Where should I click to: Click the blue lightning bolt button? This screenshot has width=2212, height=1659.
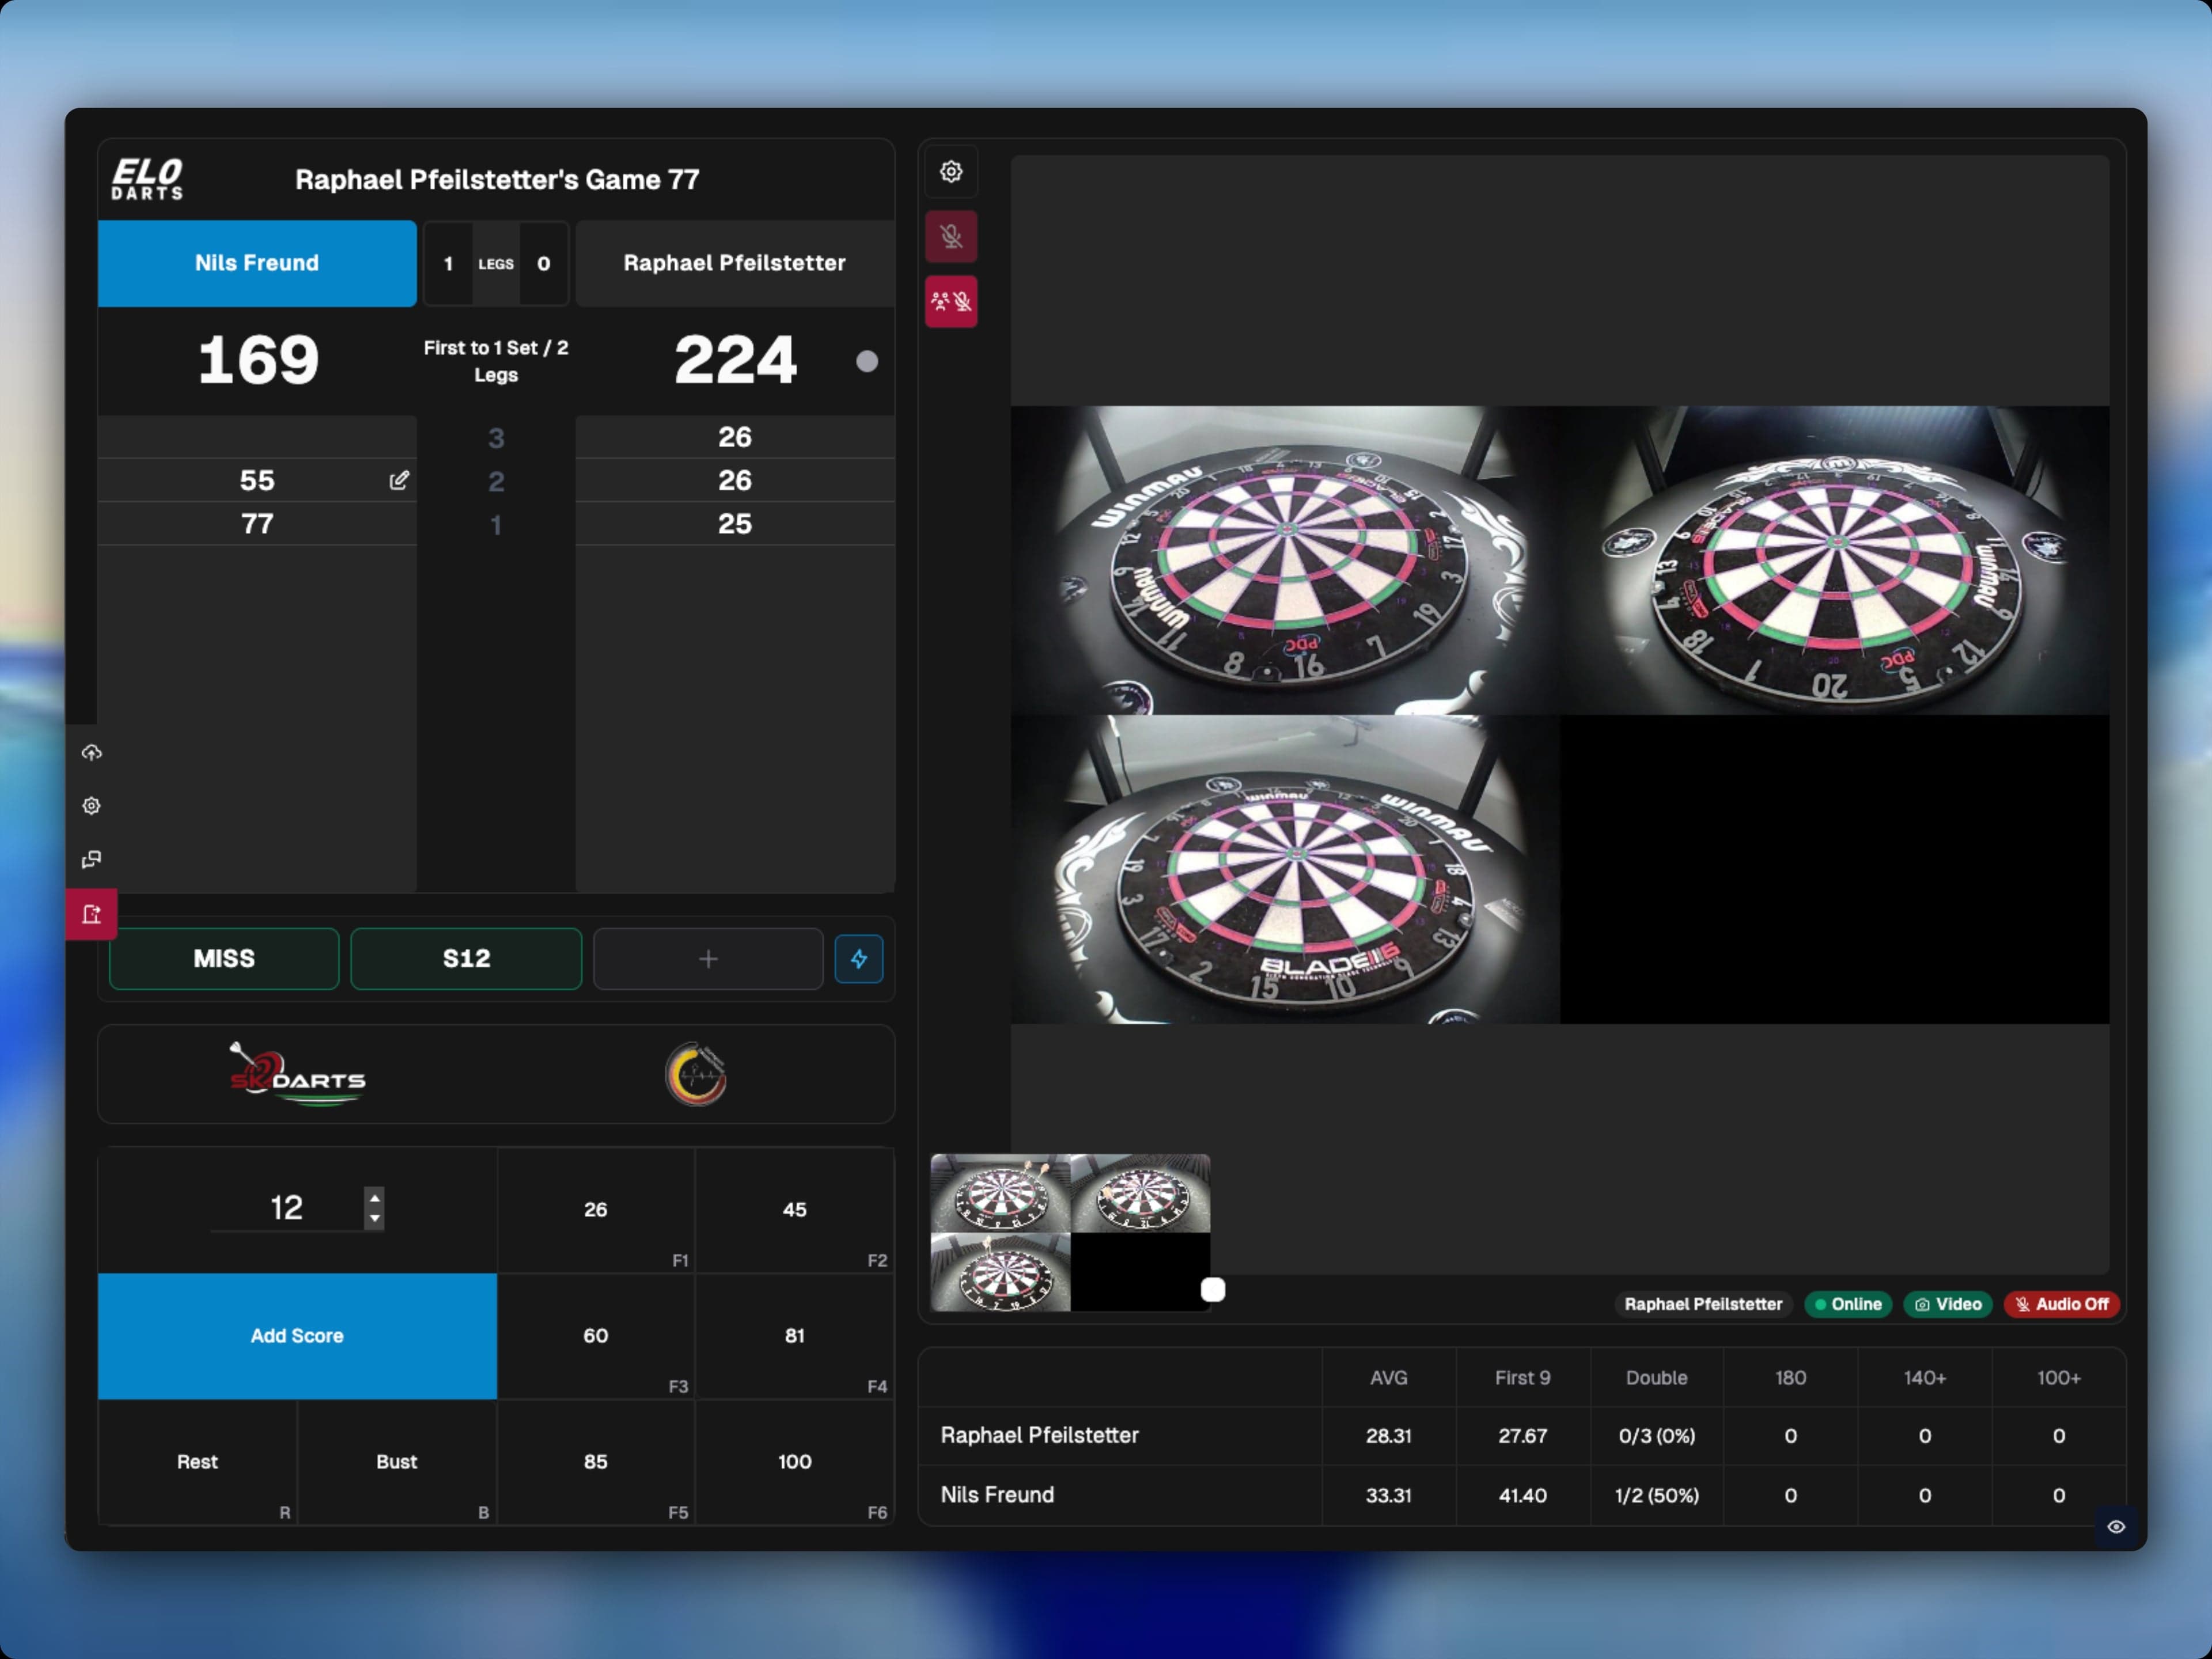[859, 959]
